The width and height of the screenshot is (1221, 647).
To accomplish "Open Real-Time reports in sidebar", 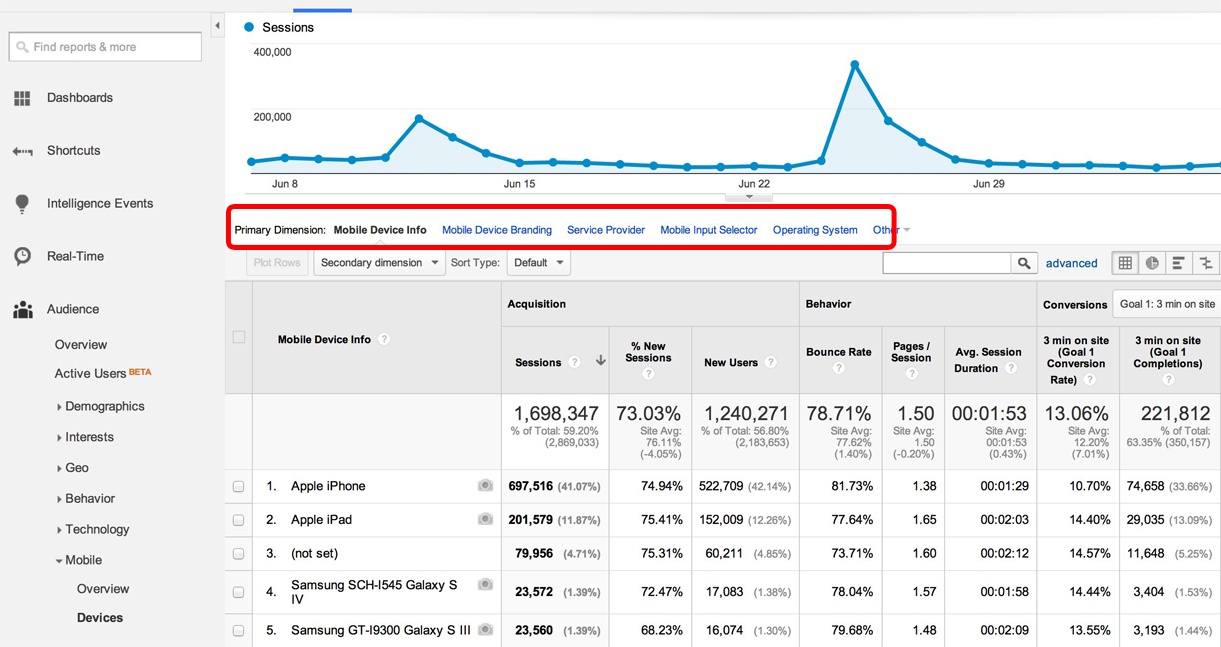I will [75, 256].
